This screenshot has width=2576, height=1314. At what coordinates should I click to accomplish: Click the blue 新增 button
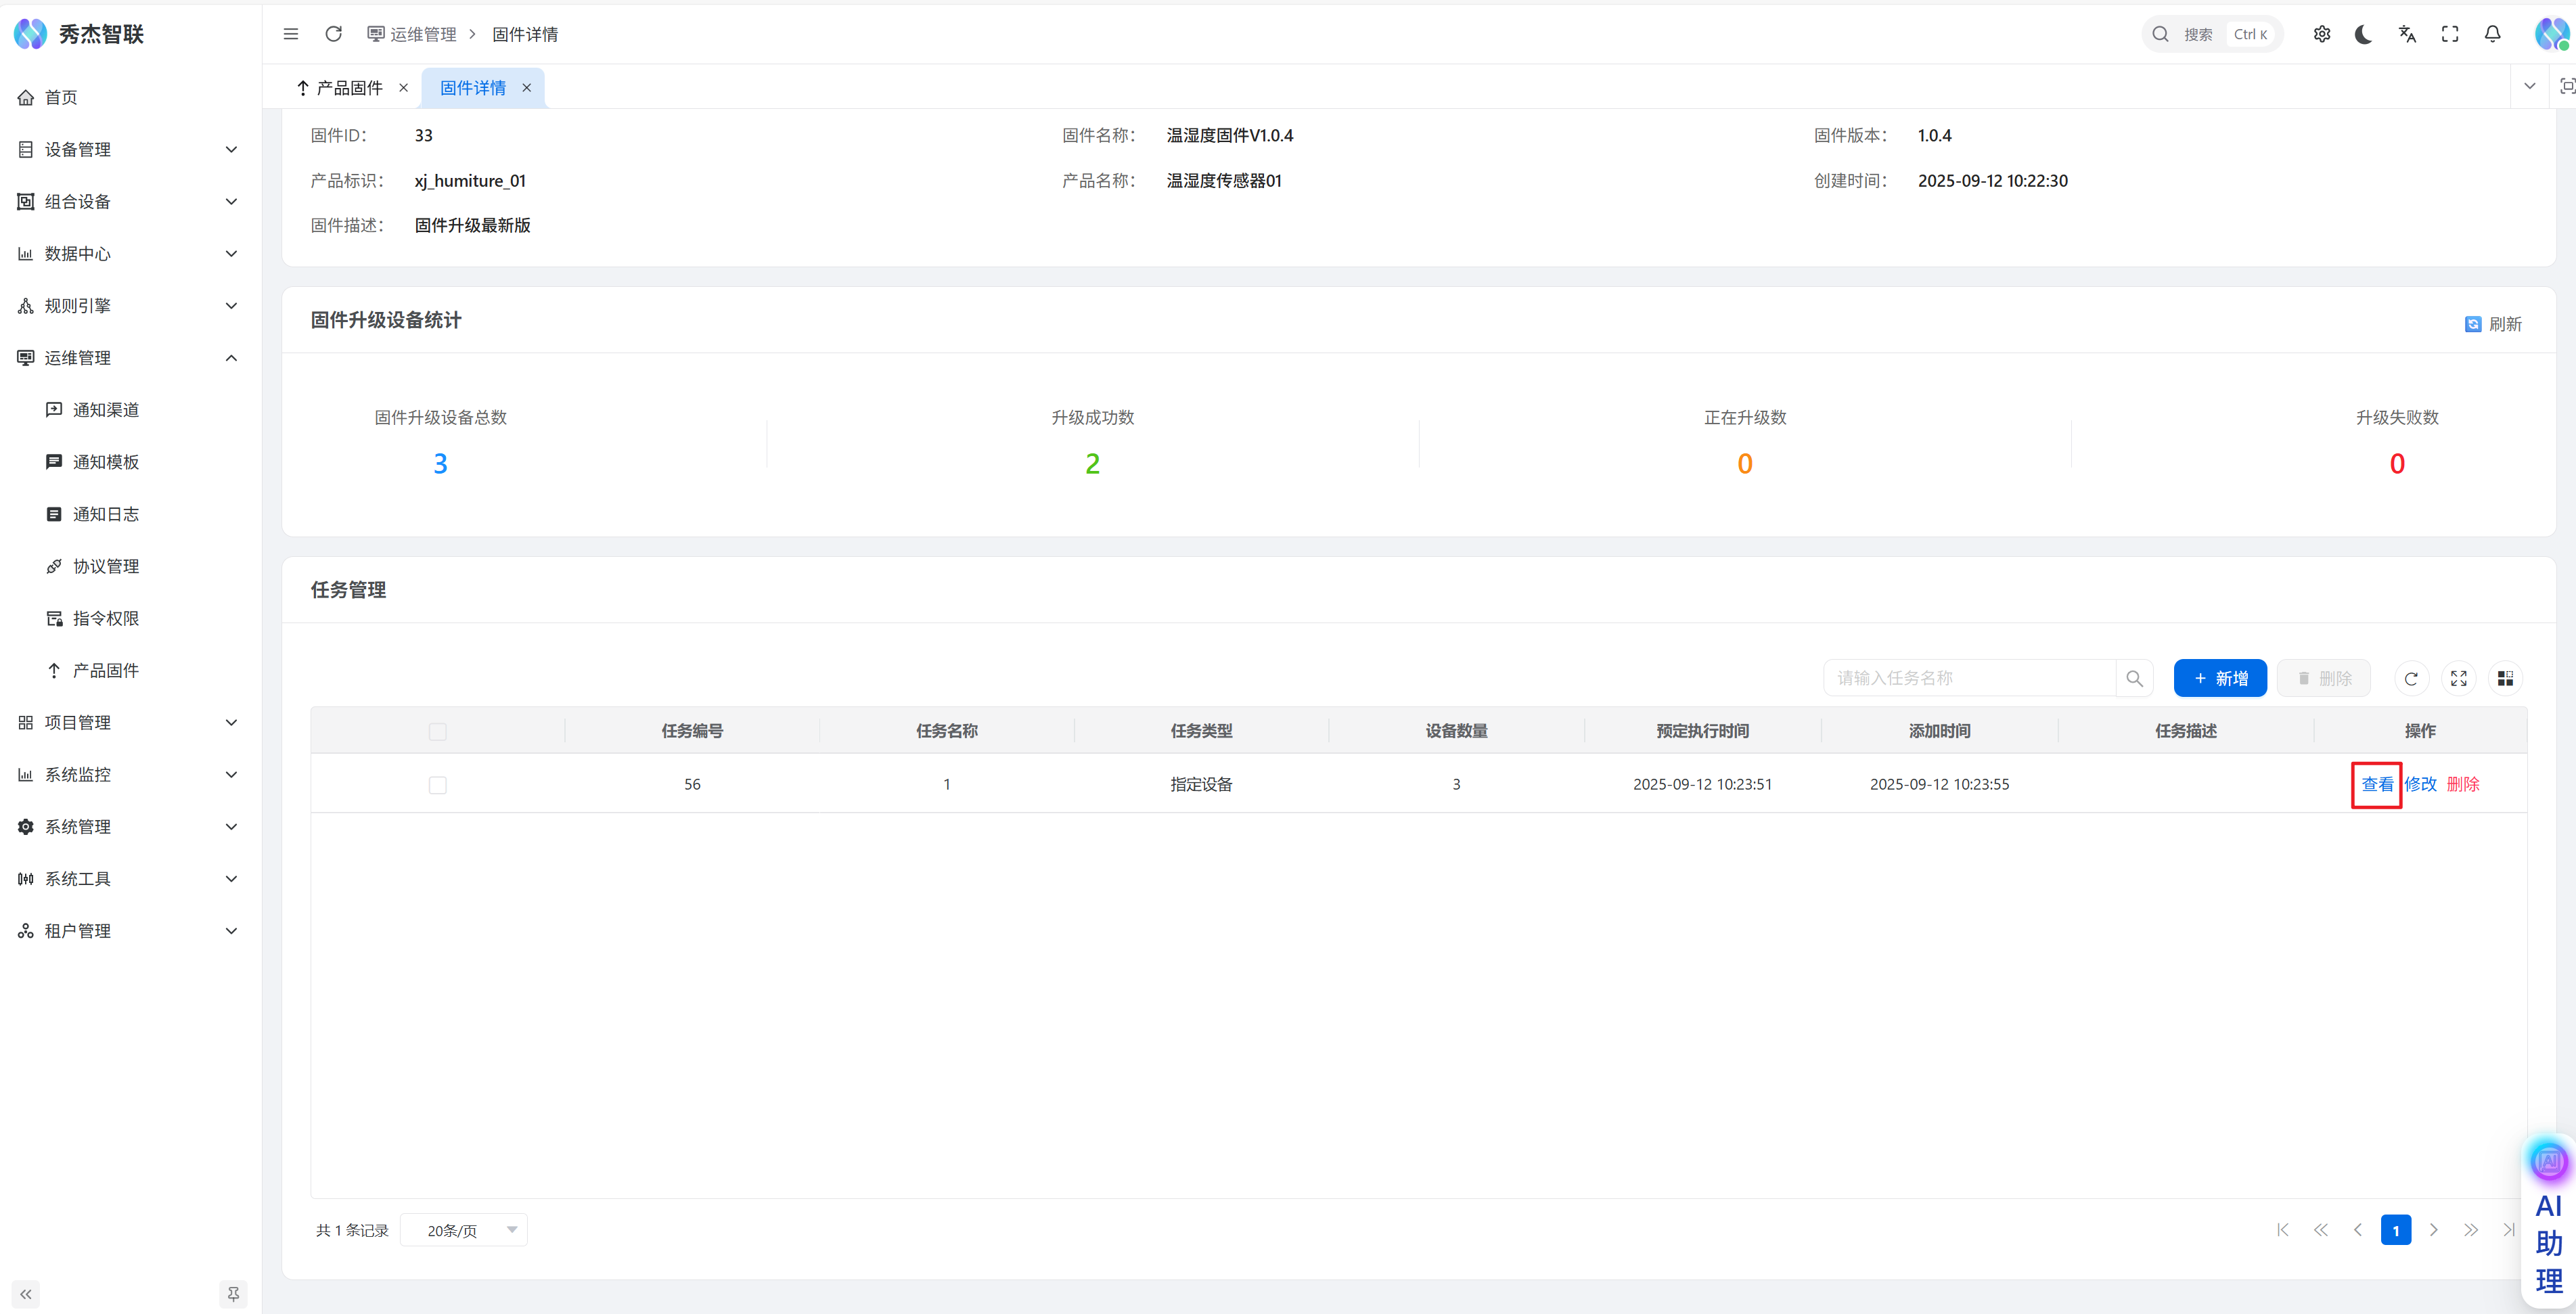(x=2220, y=678)
